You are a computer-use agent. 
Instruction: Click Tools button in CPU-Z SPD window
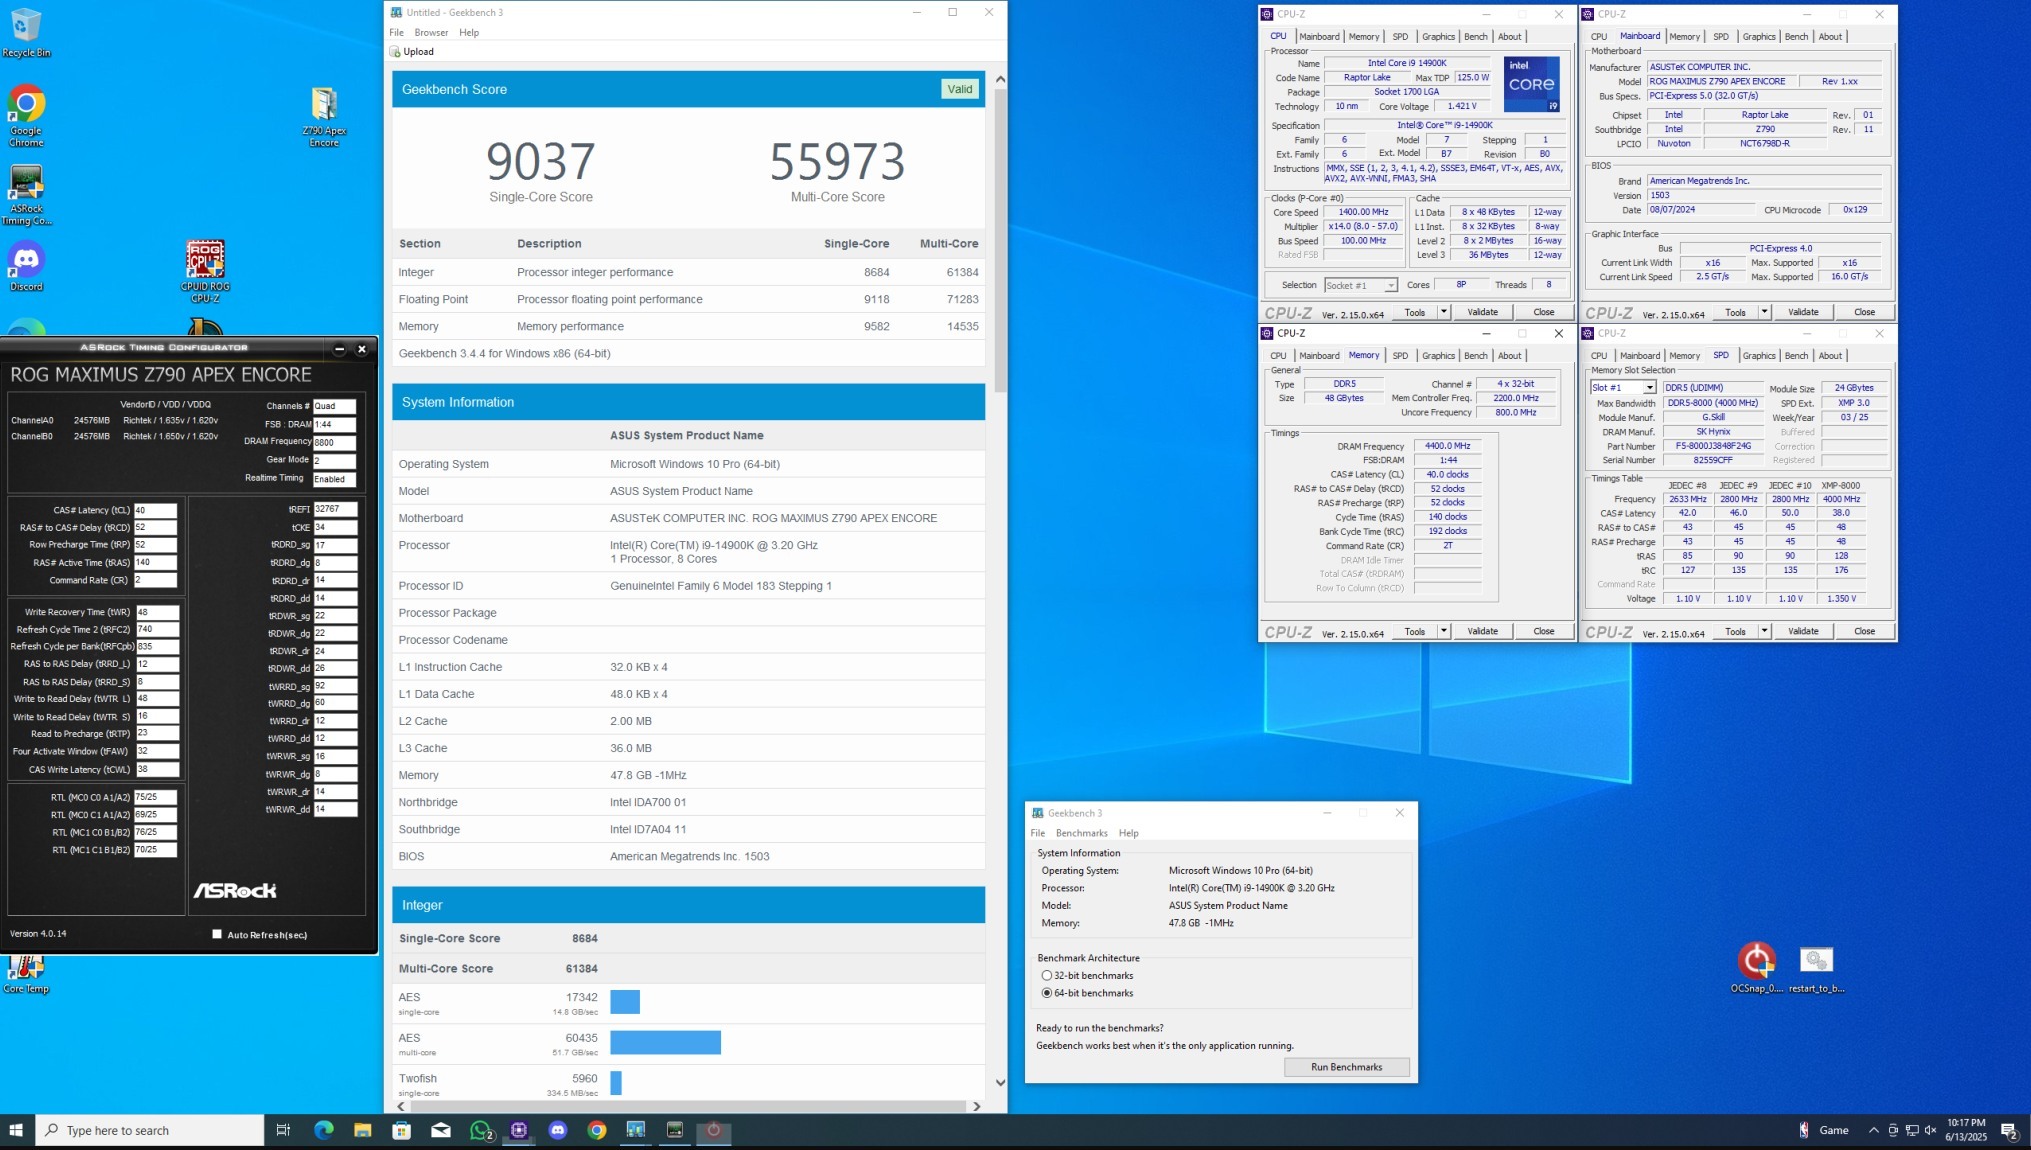click(1735, 631)
